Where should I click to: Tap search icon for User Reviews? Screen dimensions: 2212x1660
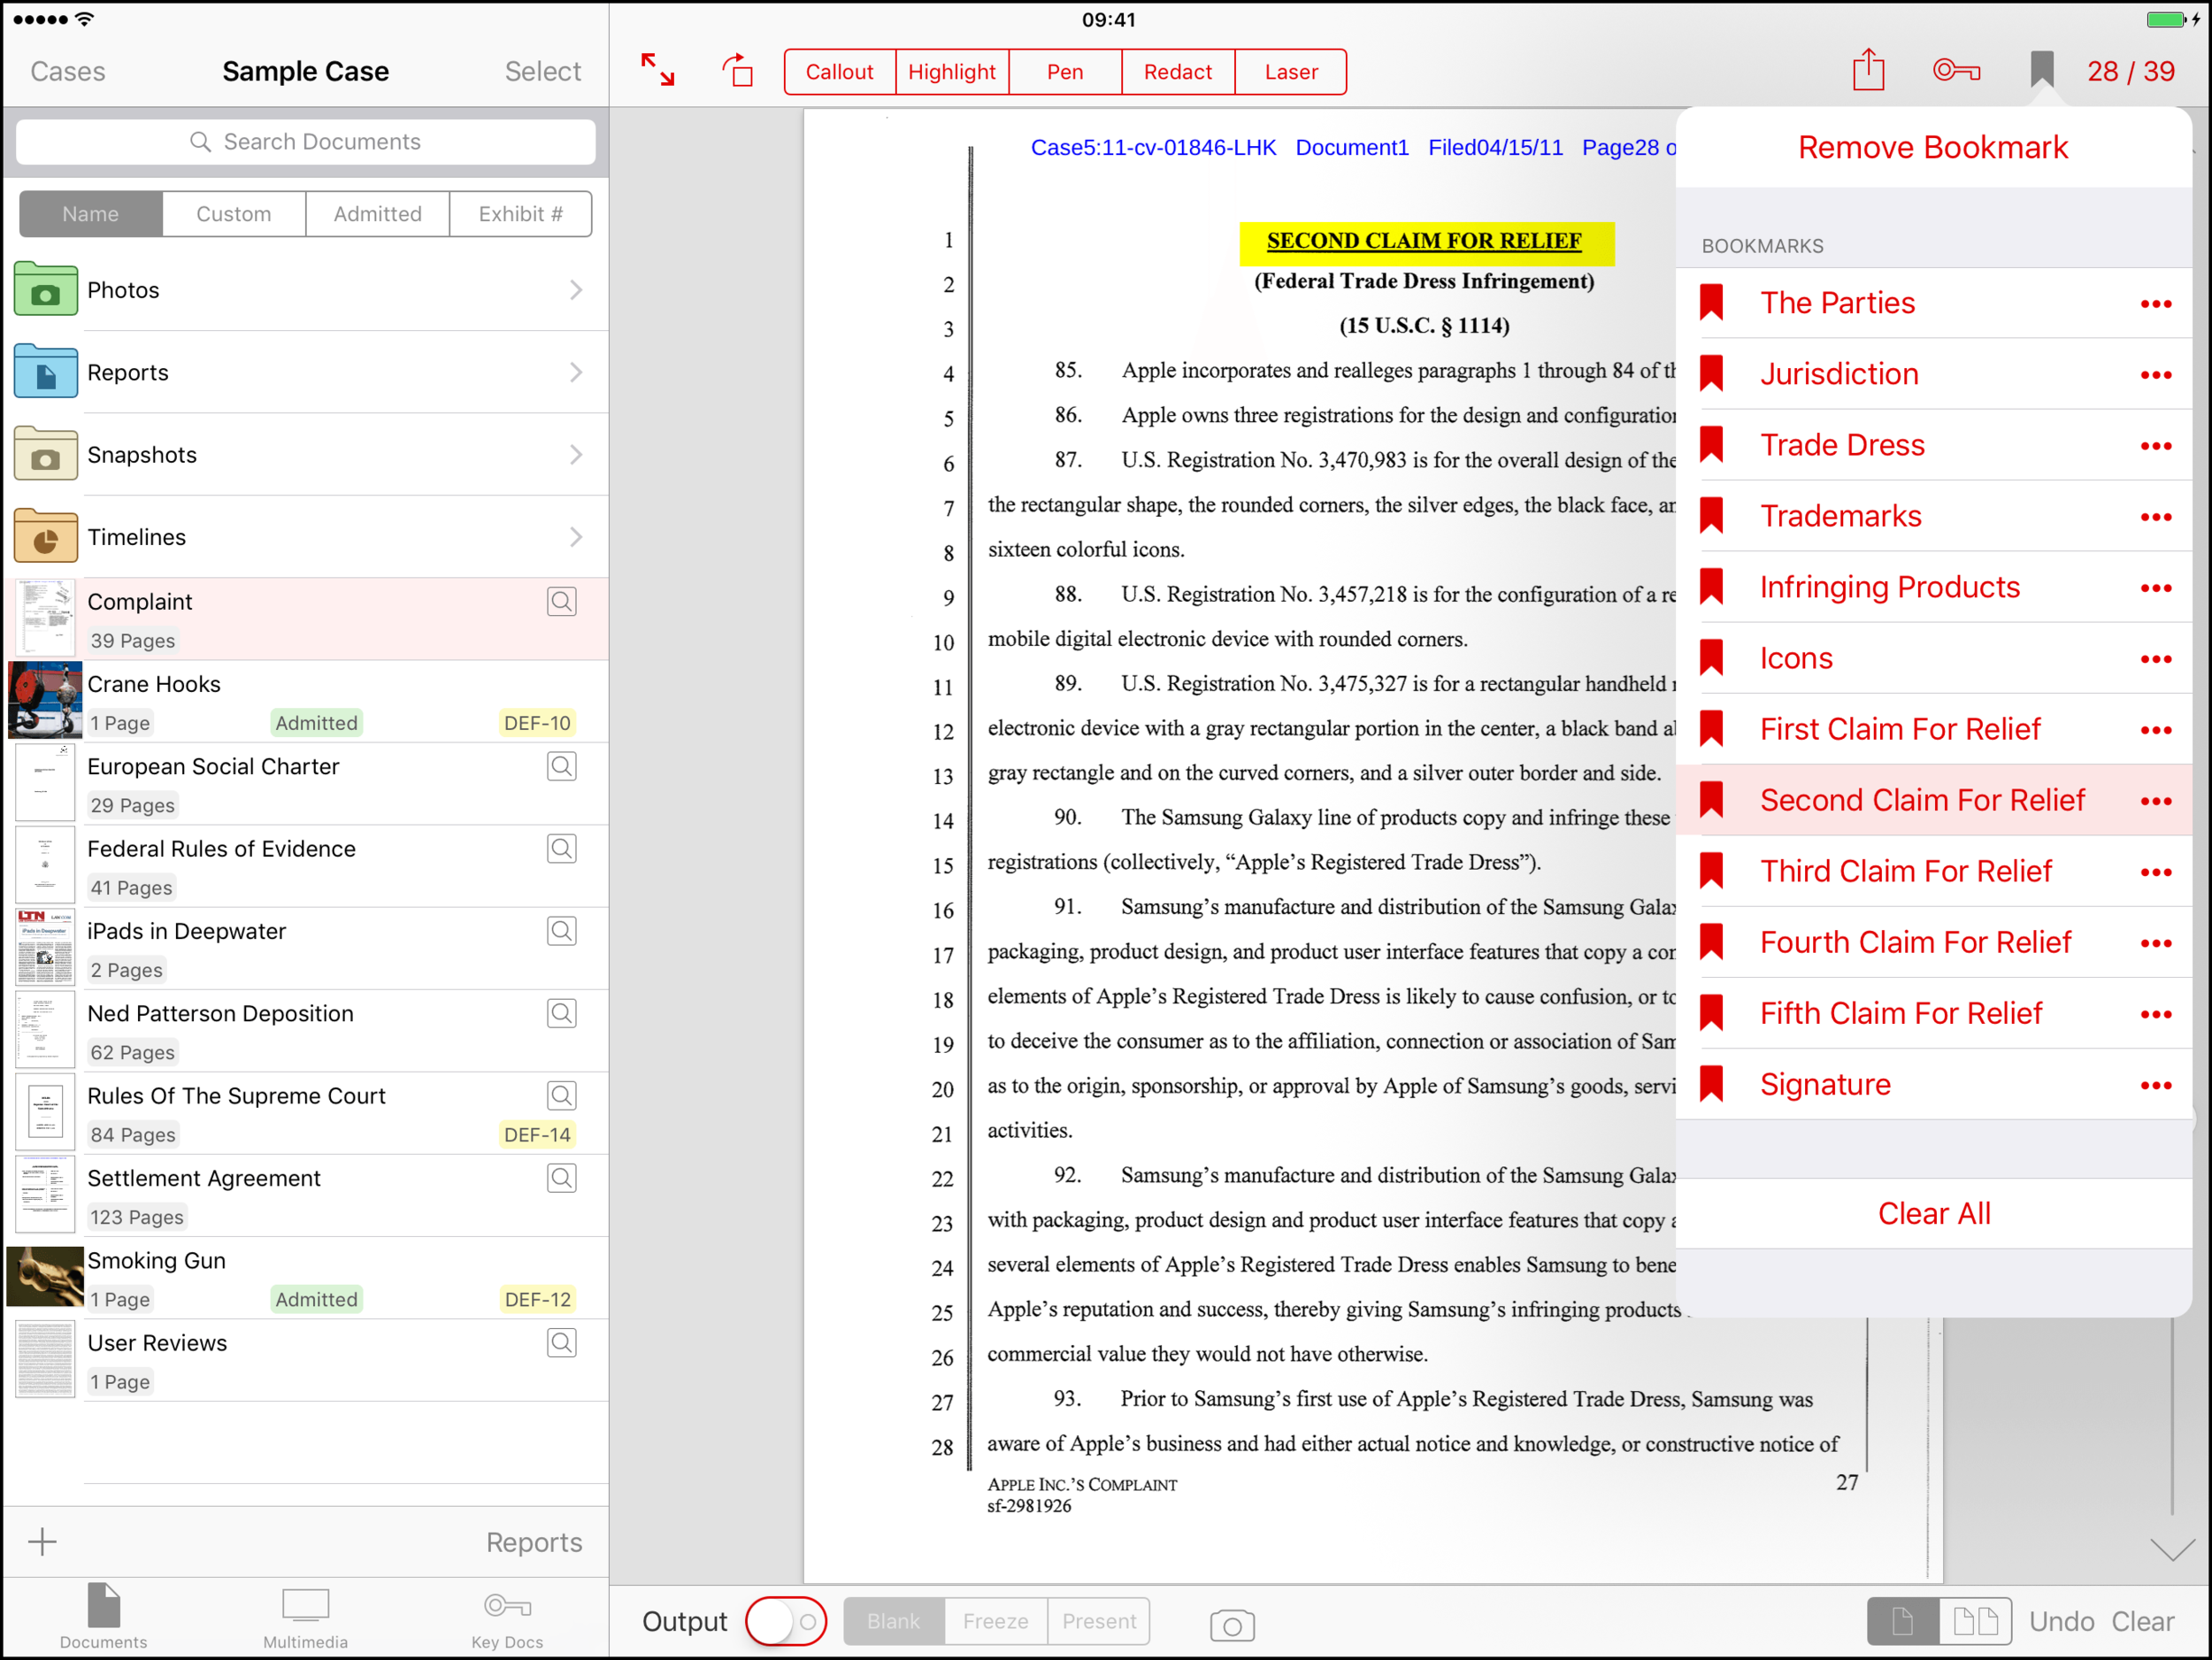[x=562, y=1342]
